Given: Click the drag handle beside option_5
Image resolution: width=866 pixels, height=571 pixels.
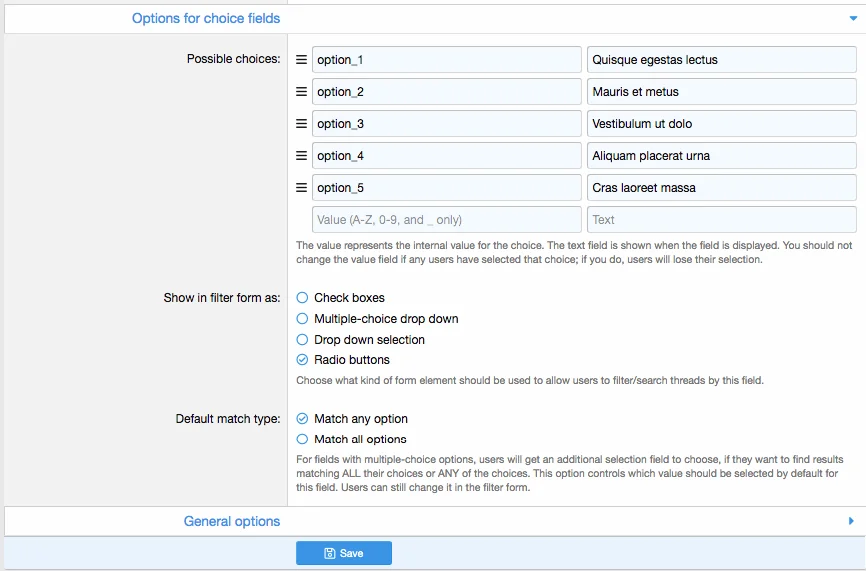Looking at the screenshot, I should click(x=301, y=188).
